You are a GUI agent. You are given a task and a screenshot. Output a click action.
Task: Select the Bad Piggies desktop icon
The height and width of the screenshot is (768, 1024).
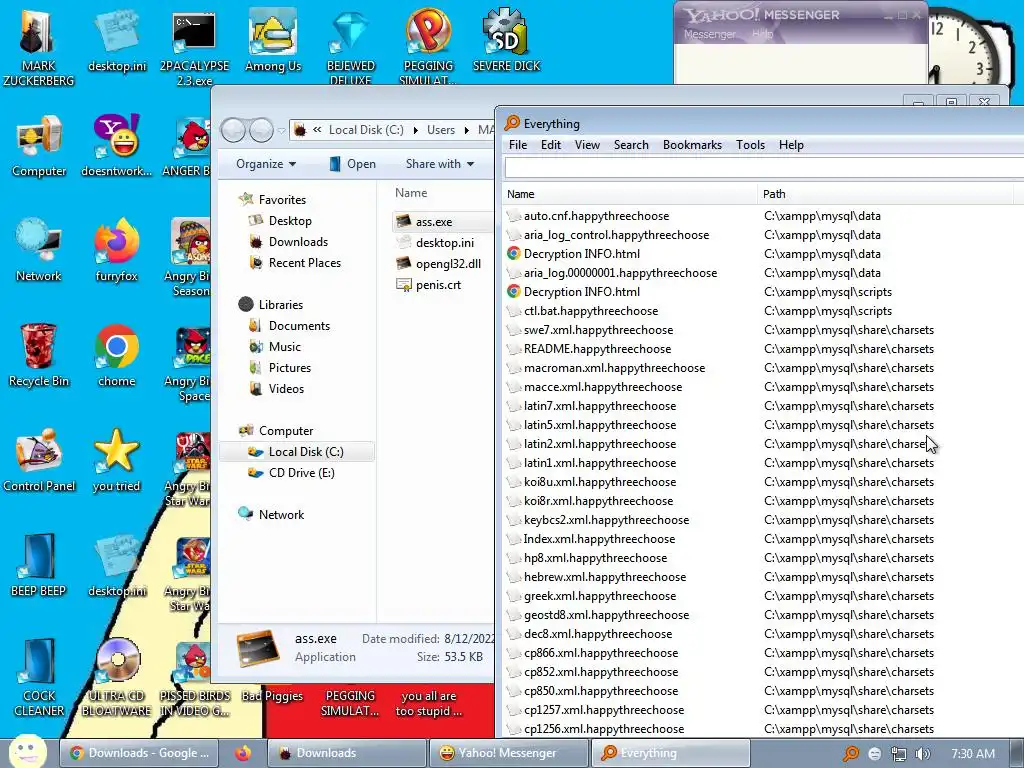coord(272,696)
